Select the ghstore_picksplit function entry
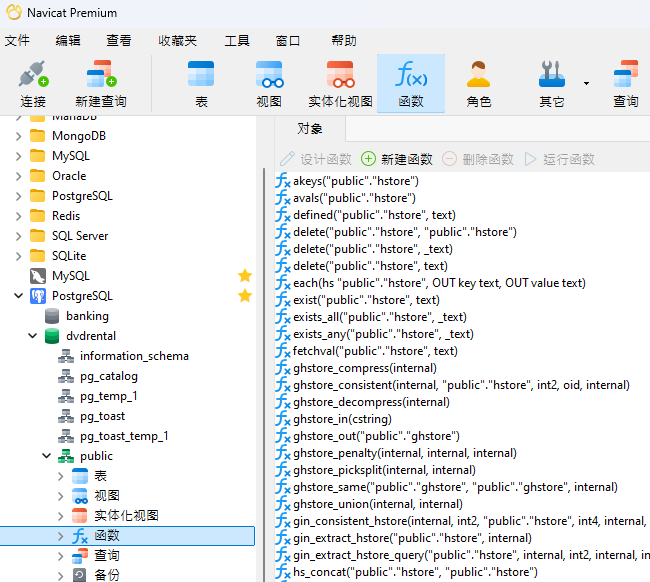The height and width of the screenshot is (582, 650). [x=384, y=470]
